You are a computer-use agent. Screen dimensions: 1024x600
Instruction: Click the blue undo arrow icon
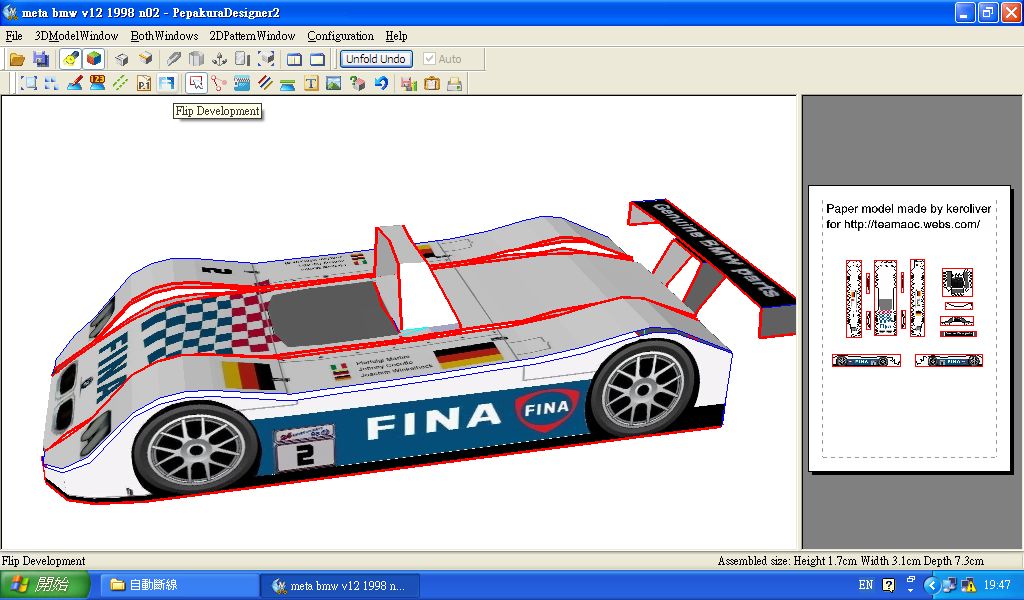pyautogui.click(x=381, y=84)
